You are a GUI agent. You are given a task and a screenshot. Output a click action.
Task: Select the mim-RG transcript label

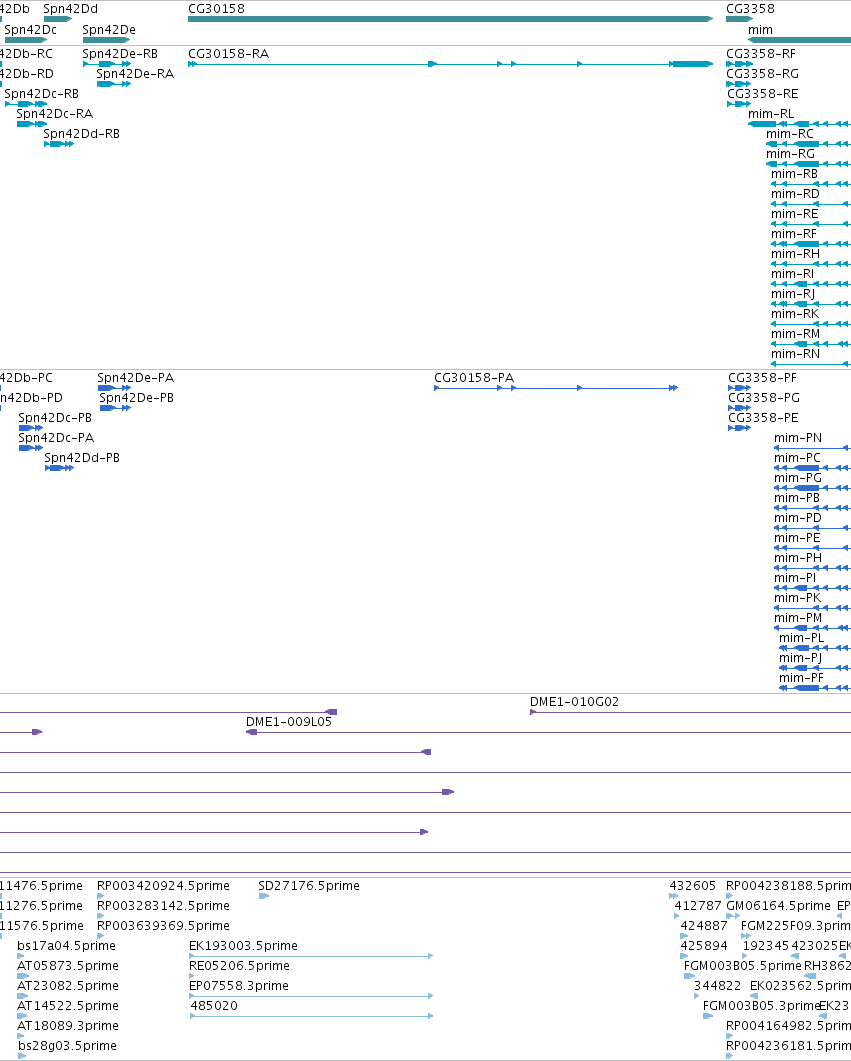click(x=791, y=154)
